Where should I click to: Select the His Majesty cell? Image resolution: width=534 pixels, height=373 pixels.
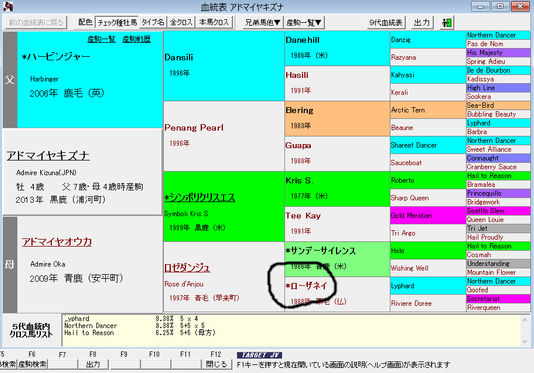(498, 52)
